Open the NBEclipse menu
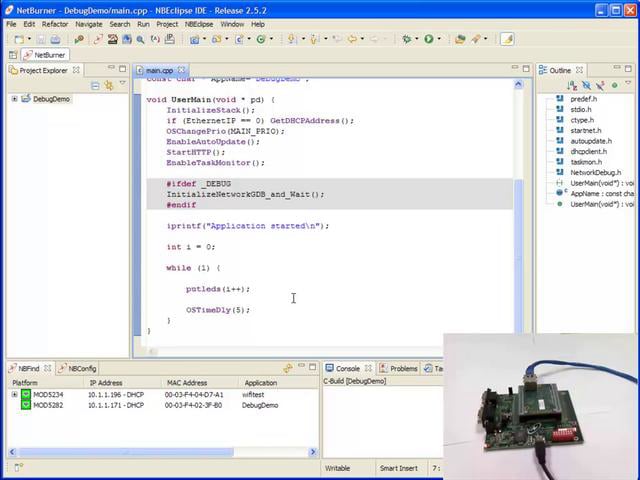Viewport: 640px width, 480px height. pyautogui.click(x=198, y=24)
